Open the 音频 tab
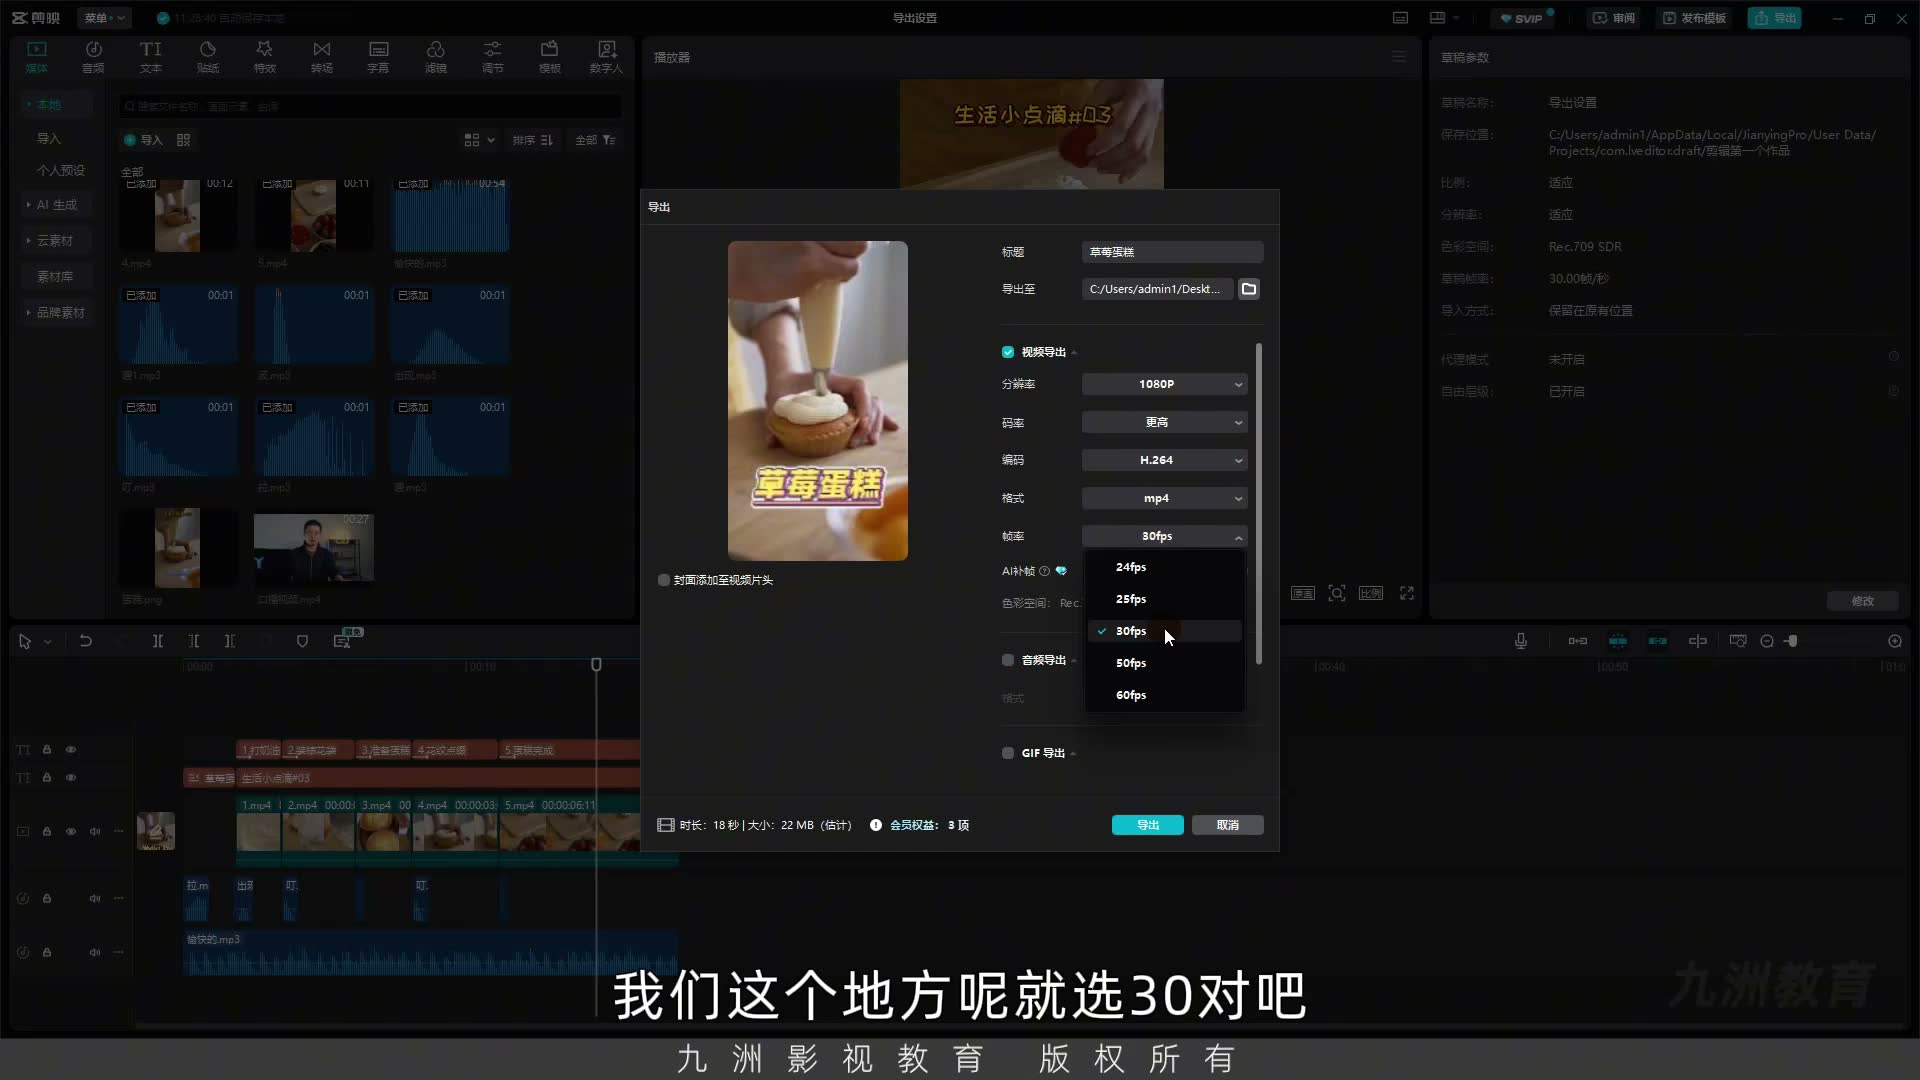This screenshot has width=1920, height=1080. tap(93, 57)
